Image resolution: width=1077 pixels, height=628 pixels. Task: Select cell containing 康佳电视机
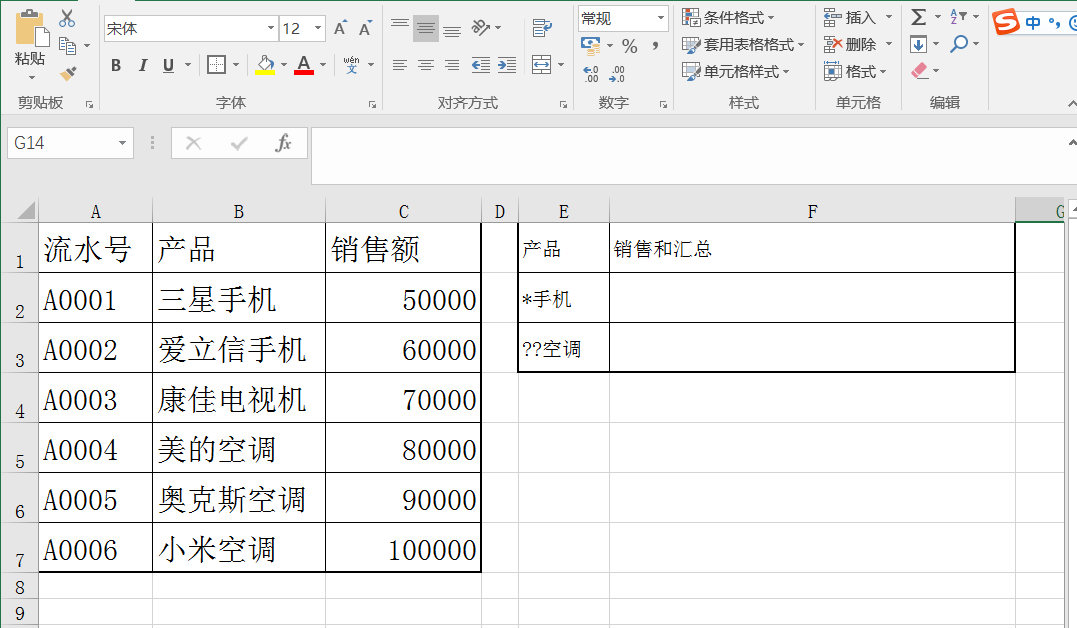point(238,400)
